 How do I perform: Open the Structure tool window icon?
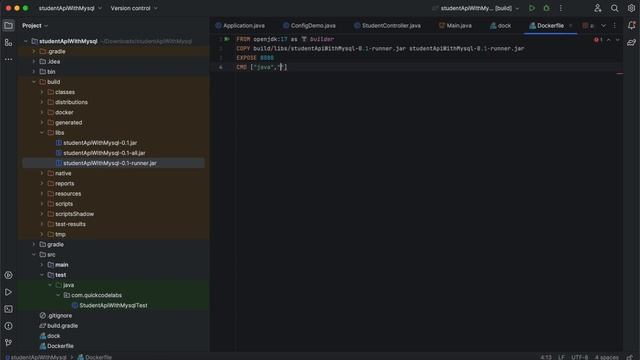point(8,42)
